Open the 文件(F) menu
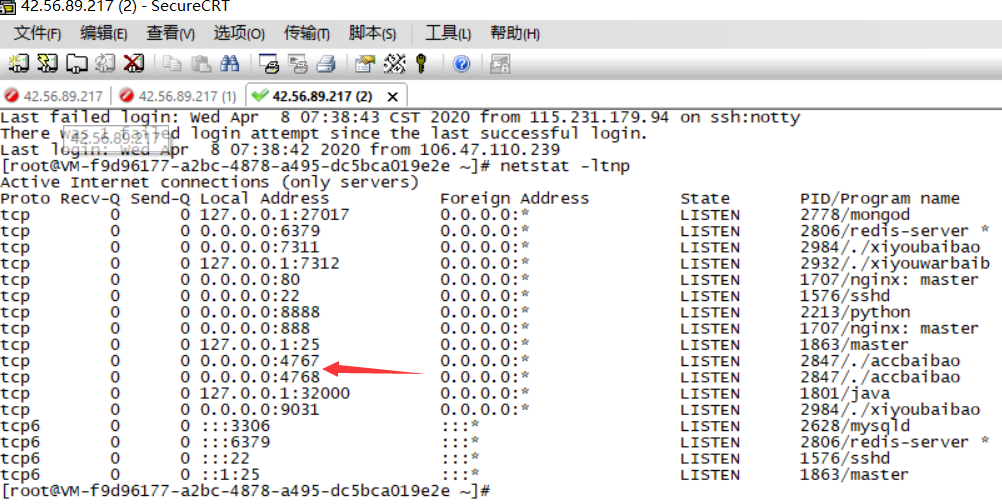1002x504 pixels. (37, 34)
